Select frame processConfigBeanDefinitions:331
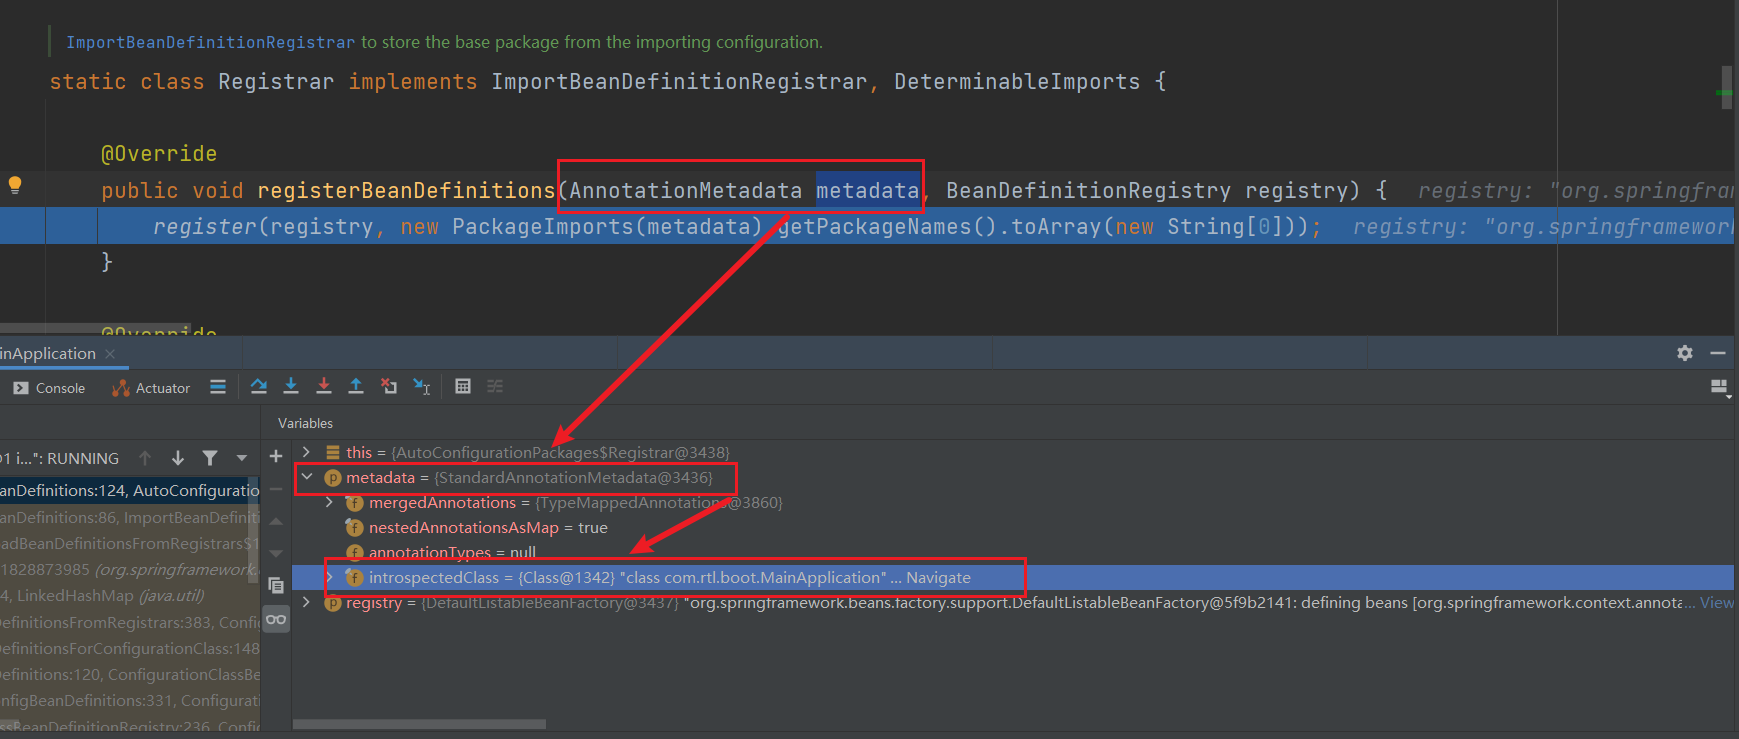 click(130, 700)
